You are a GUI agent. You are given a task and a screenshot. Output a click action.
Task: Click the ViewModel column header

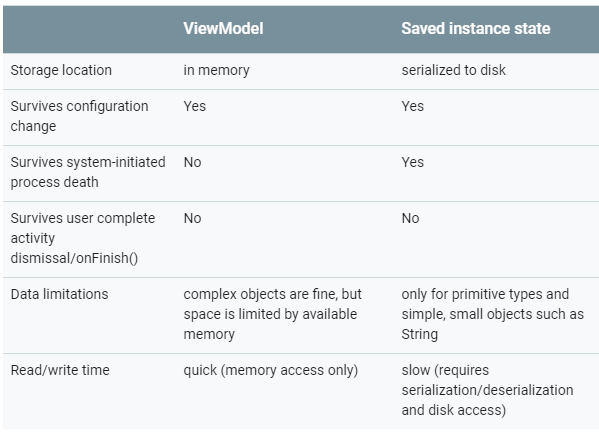pyautogui.click(x=223, y=29)
